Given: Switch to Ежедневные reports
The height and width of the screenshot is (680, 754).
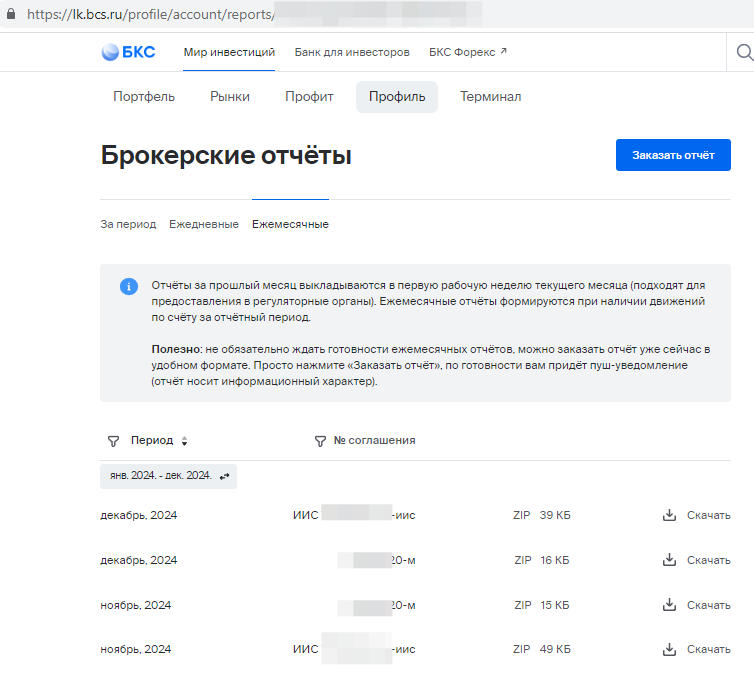Looking at the screenshot, I should [x=204, y=224].
